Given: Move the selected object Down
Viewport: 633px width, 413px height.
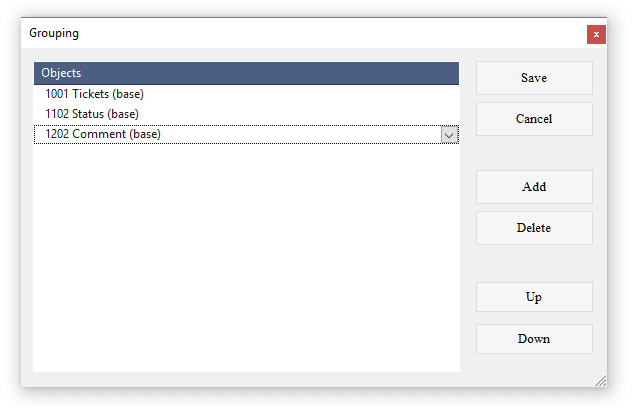Looking at the screenshot, I should tap(534, 339).
